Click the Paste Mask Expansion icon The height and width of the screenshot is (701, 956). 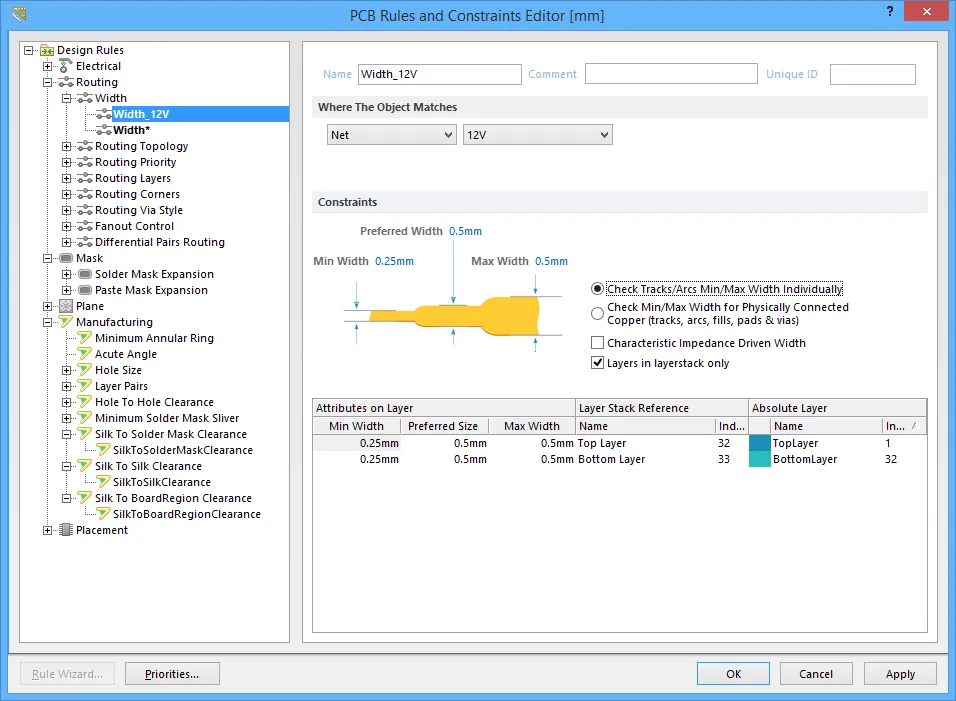85,290
